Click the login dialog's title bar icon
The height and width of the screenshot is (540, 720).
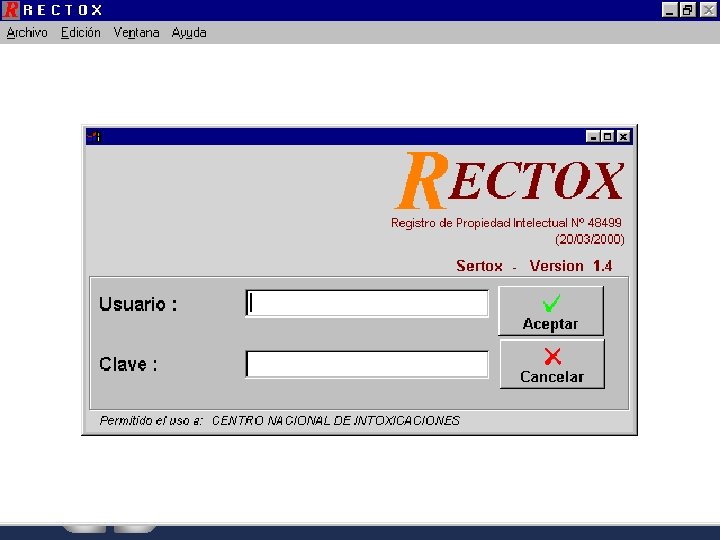[x=94, y=136]
